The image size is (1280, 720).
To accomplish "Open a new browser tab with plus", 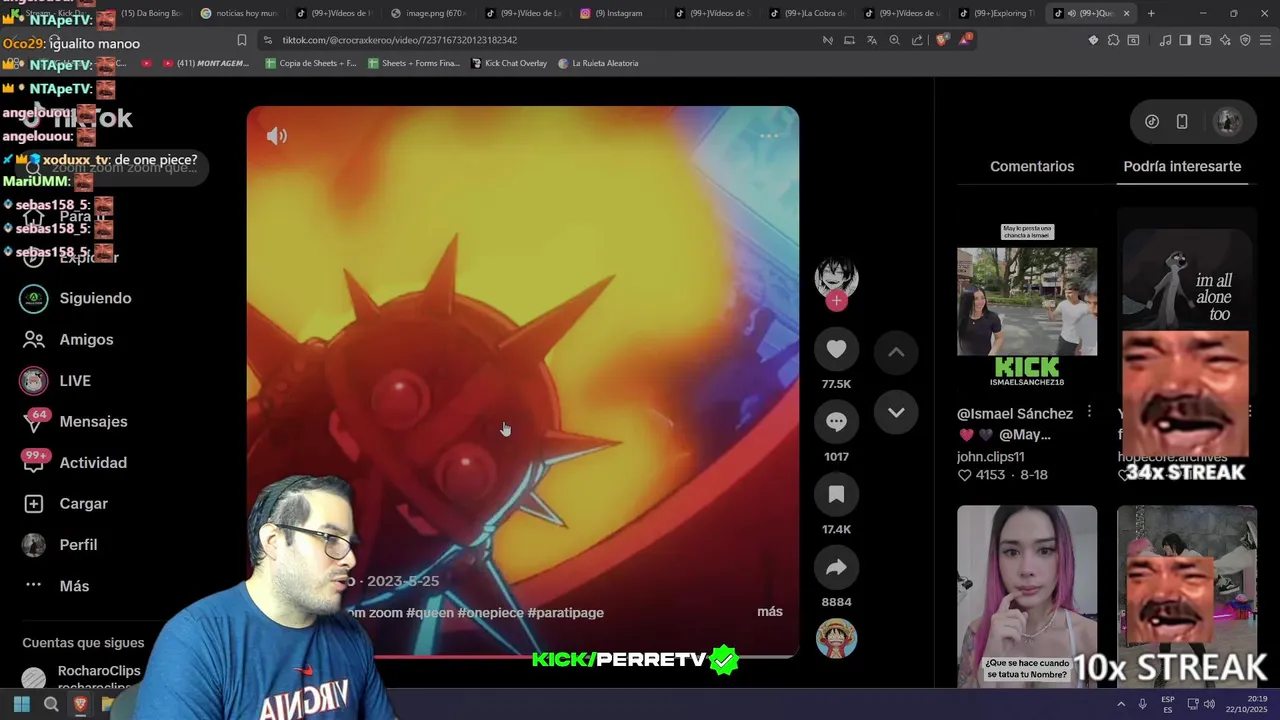I will point(1151,13).
